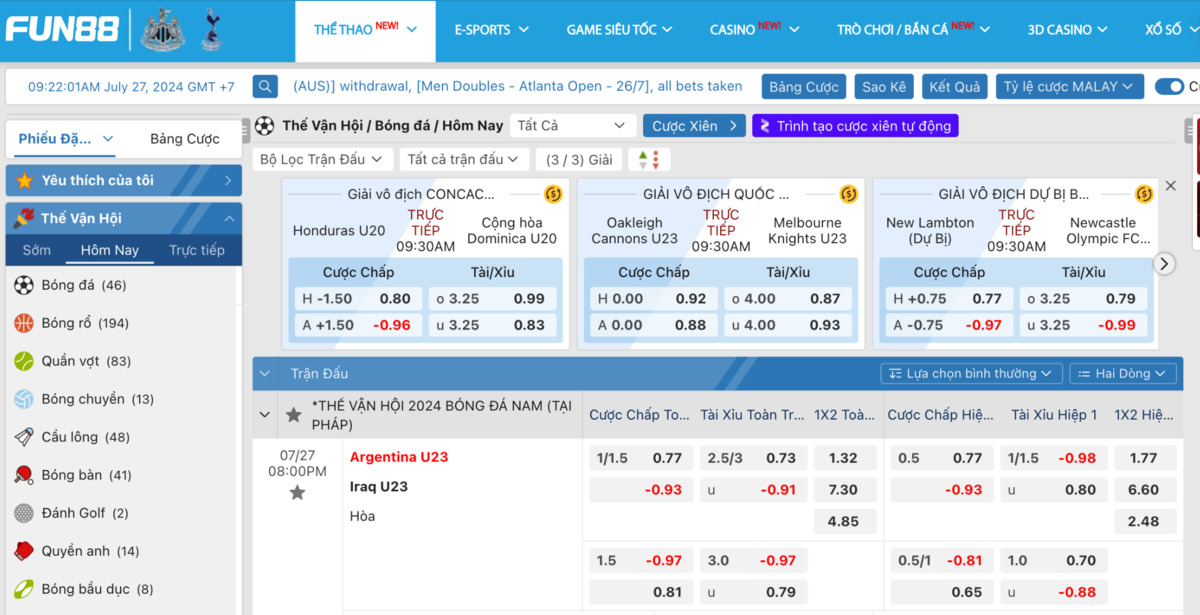
Task: Click the Cầu lông badminton icon
Action: (24, 437)
